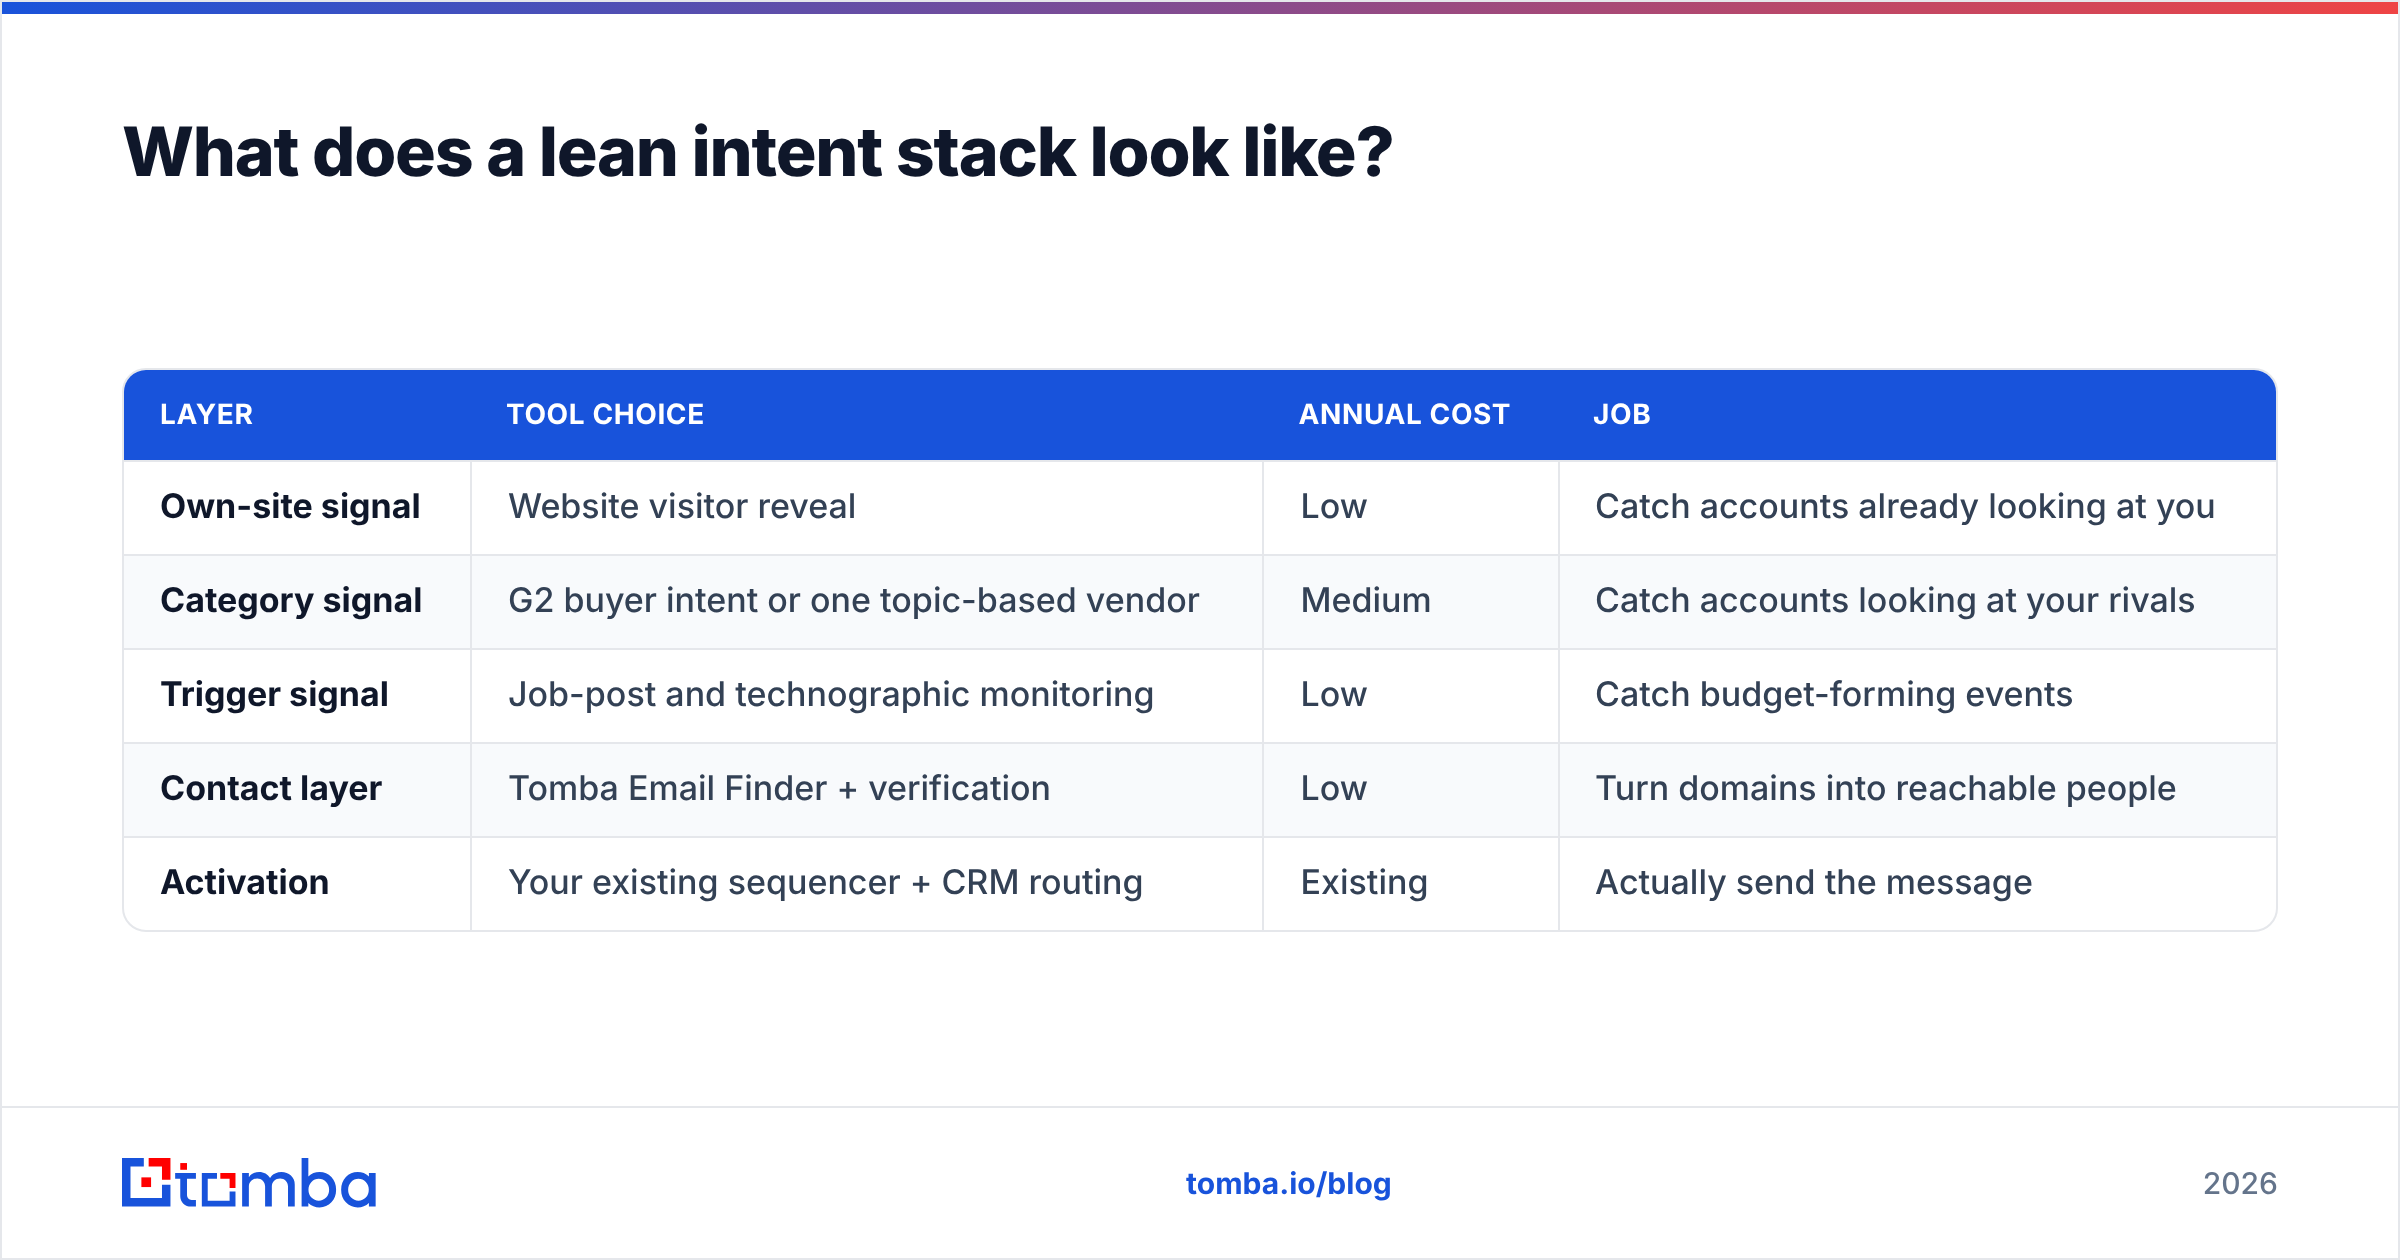Click the 'Trigger signal' row label

point(274,695)
